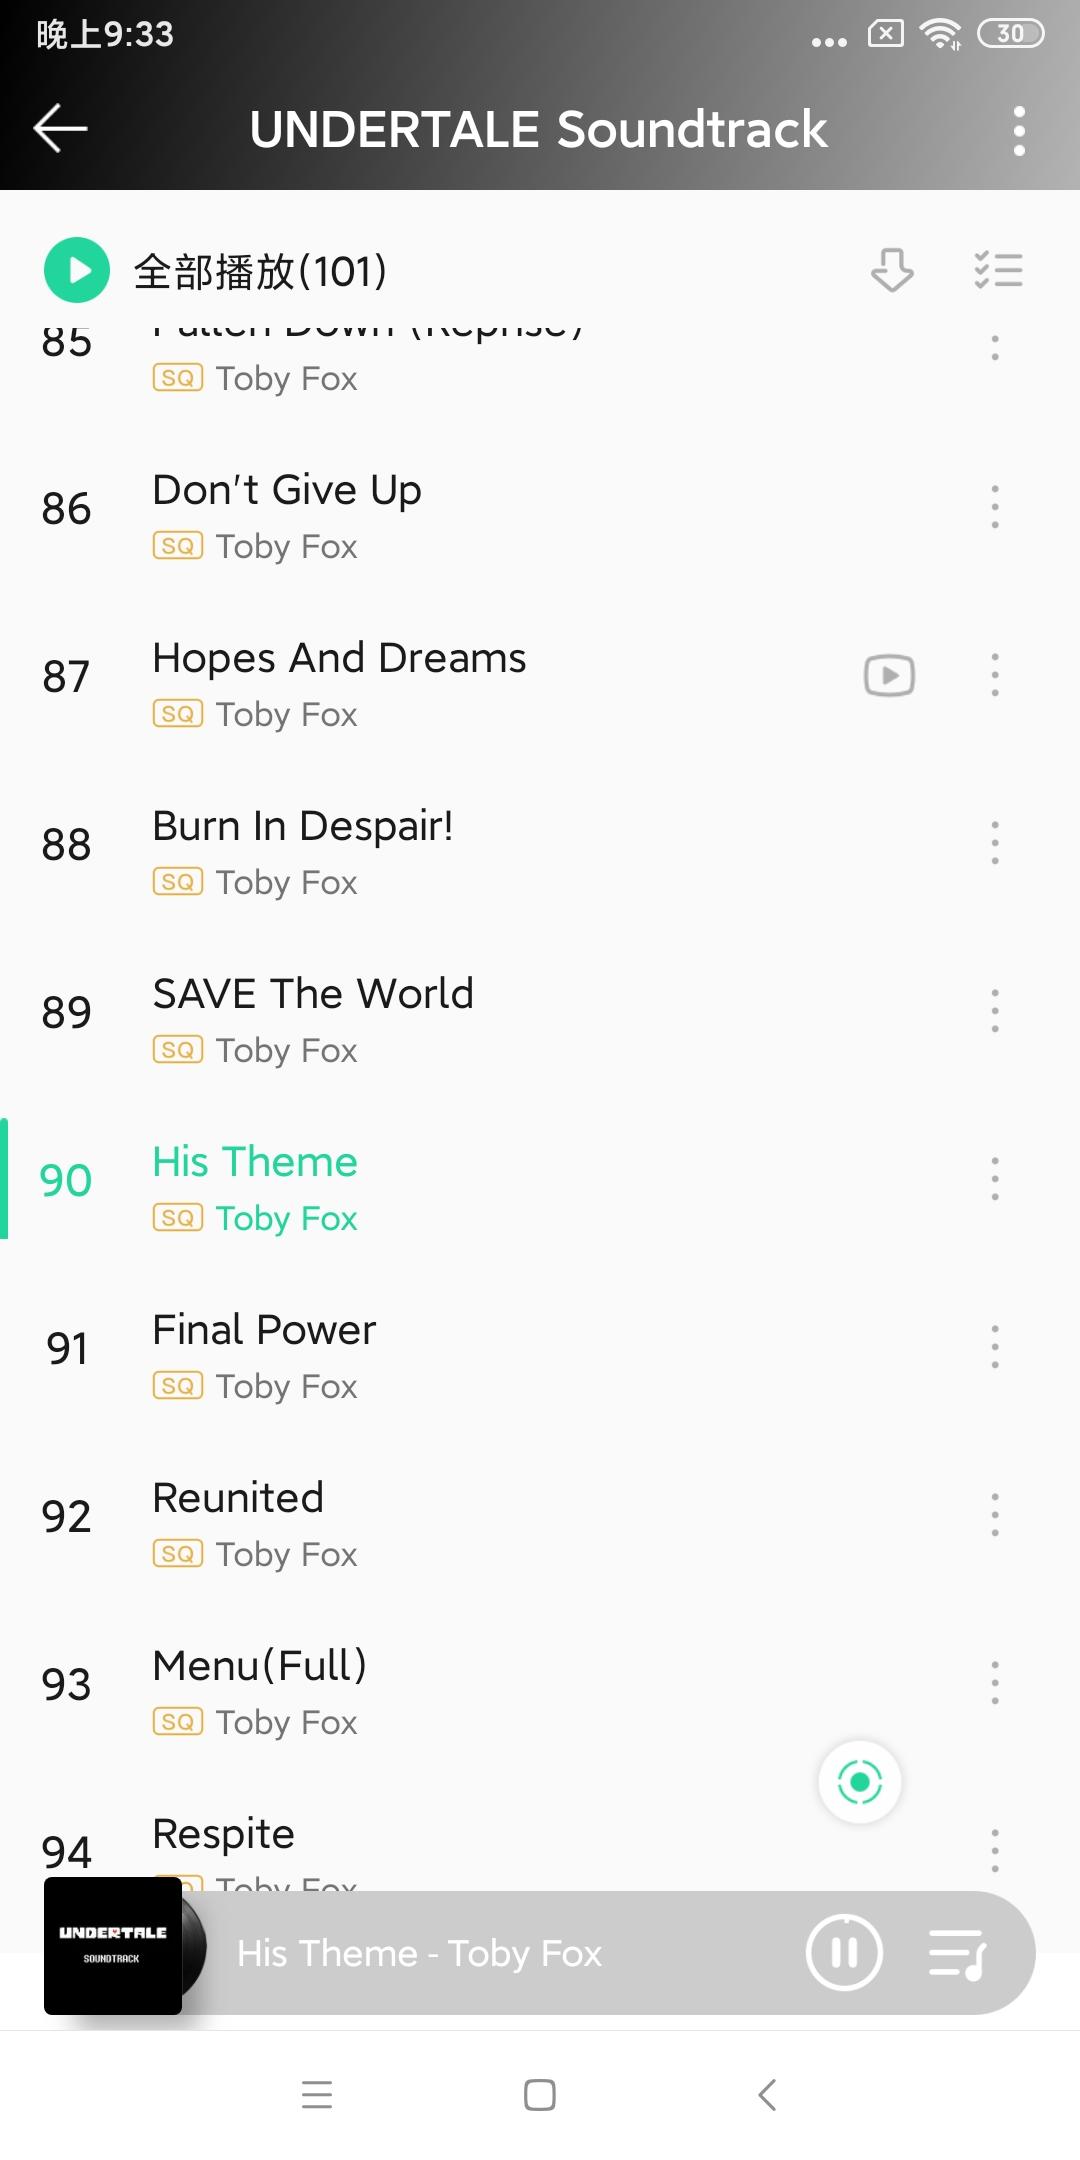Image resolution: width=1080 pixels, height=2160 pixels.
Task: Play the Hopes And Dreams music video
Action: (x=889, y=676)
